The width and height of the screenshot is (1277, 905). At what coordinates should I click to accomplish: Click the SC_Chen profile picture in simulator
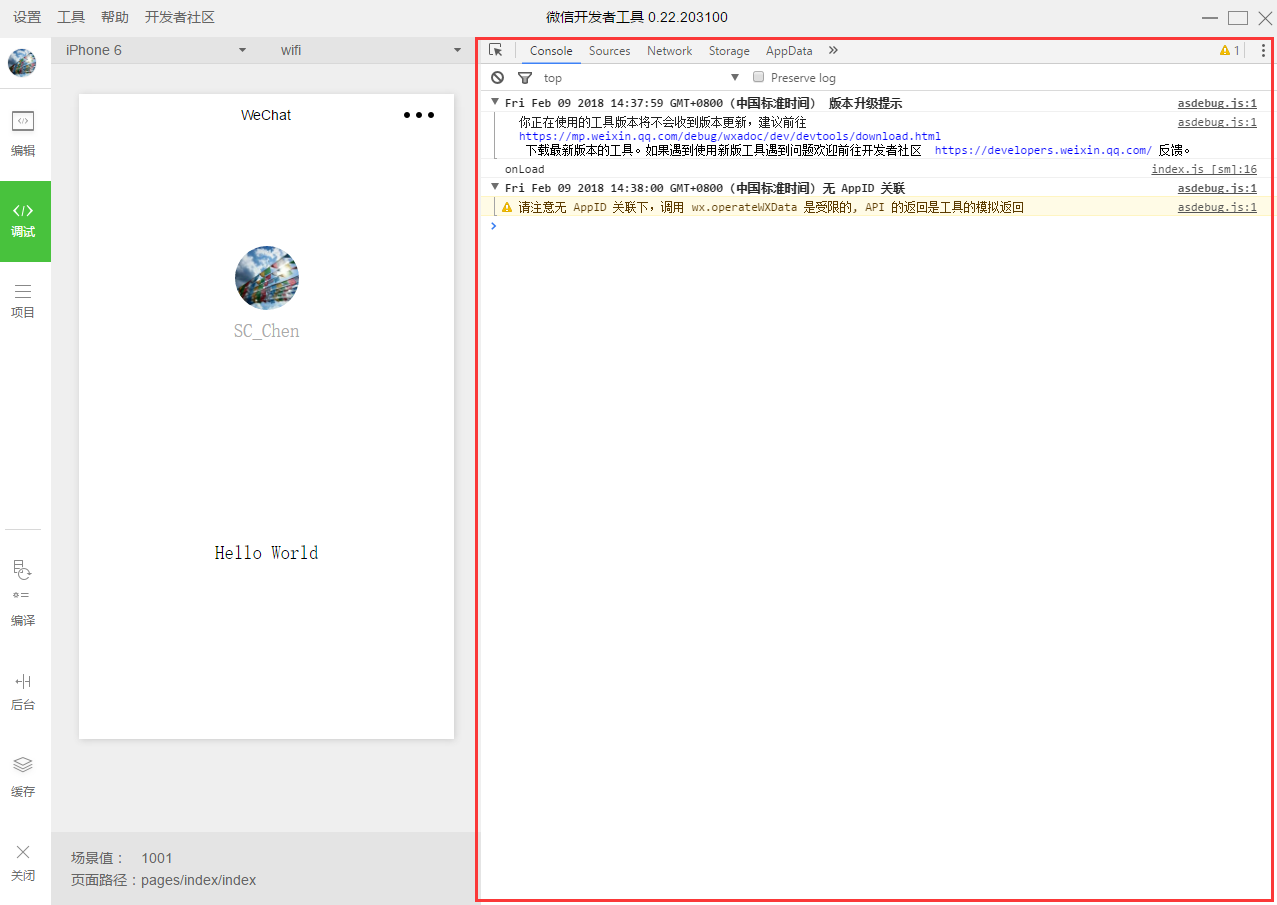coord(267,278)
